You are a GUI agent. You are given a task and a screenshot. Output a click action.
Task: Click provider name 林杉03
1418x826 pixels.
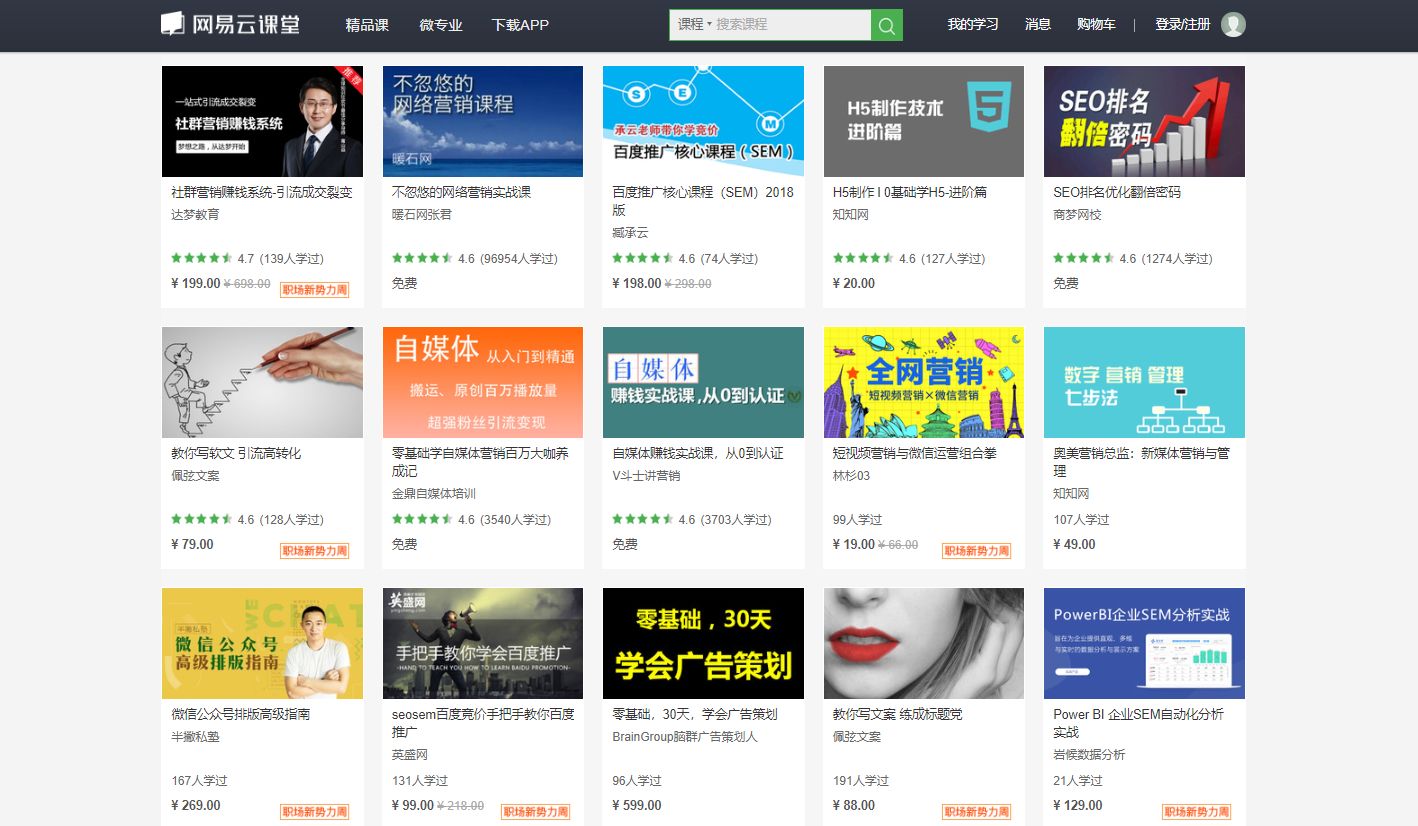click(852, 476)
